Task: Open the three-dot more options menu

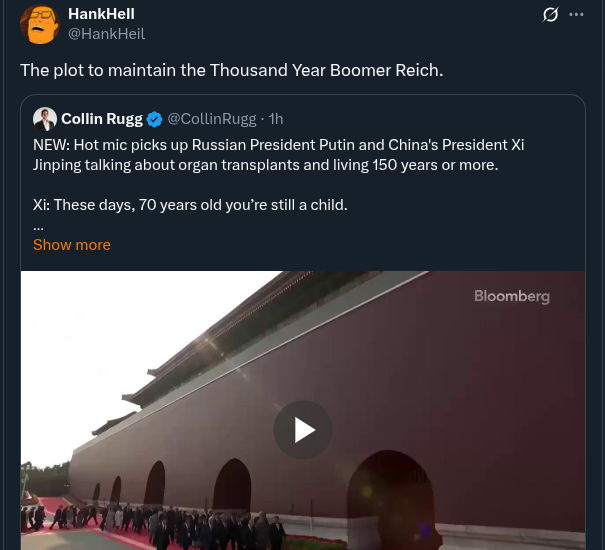Action: click(576, 15)
